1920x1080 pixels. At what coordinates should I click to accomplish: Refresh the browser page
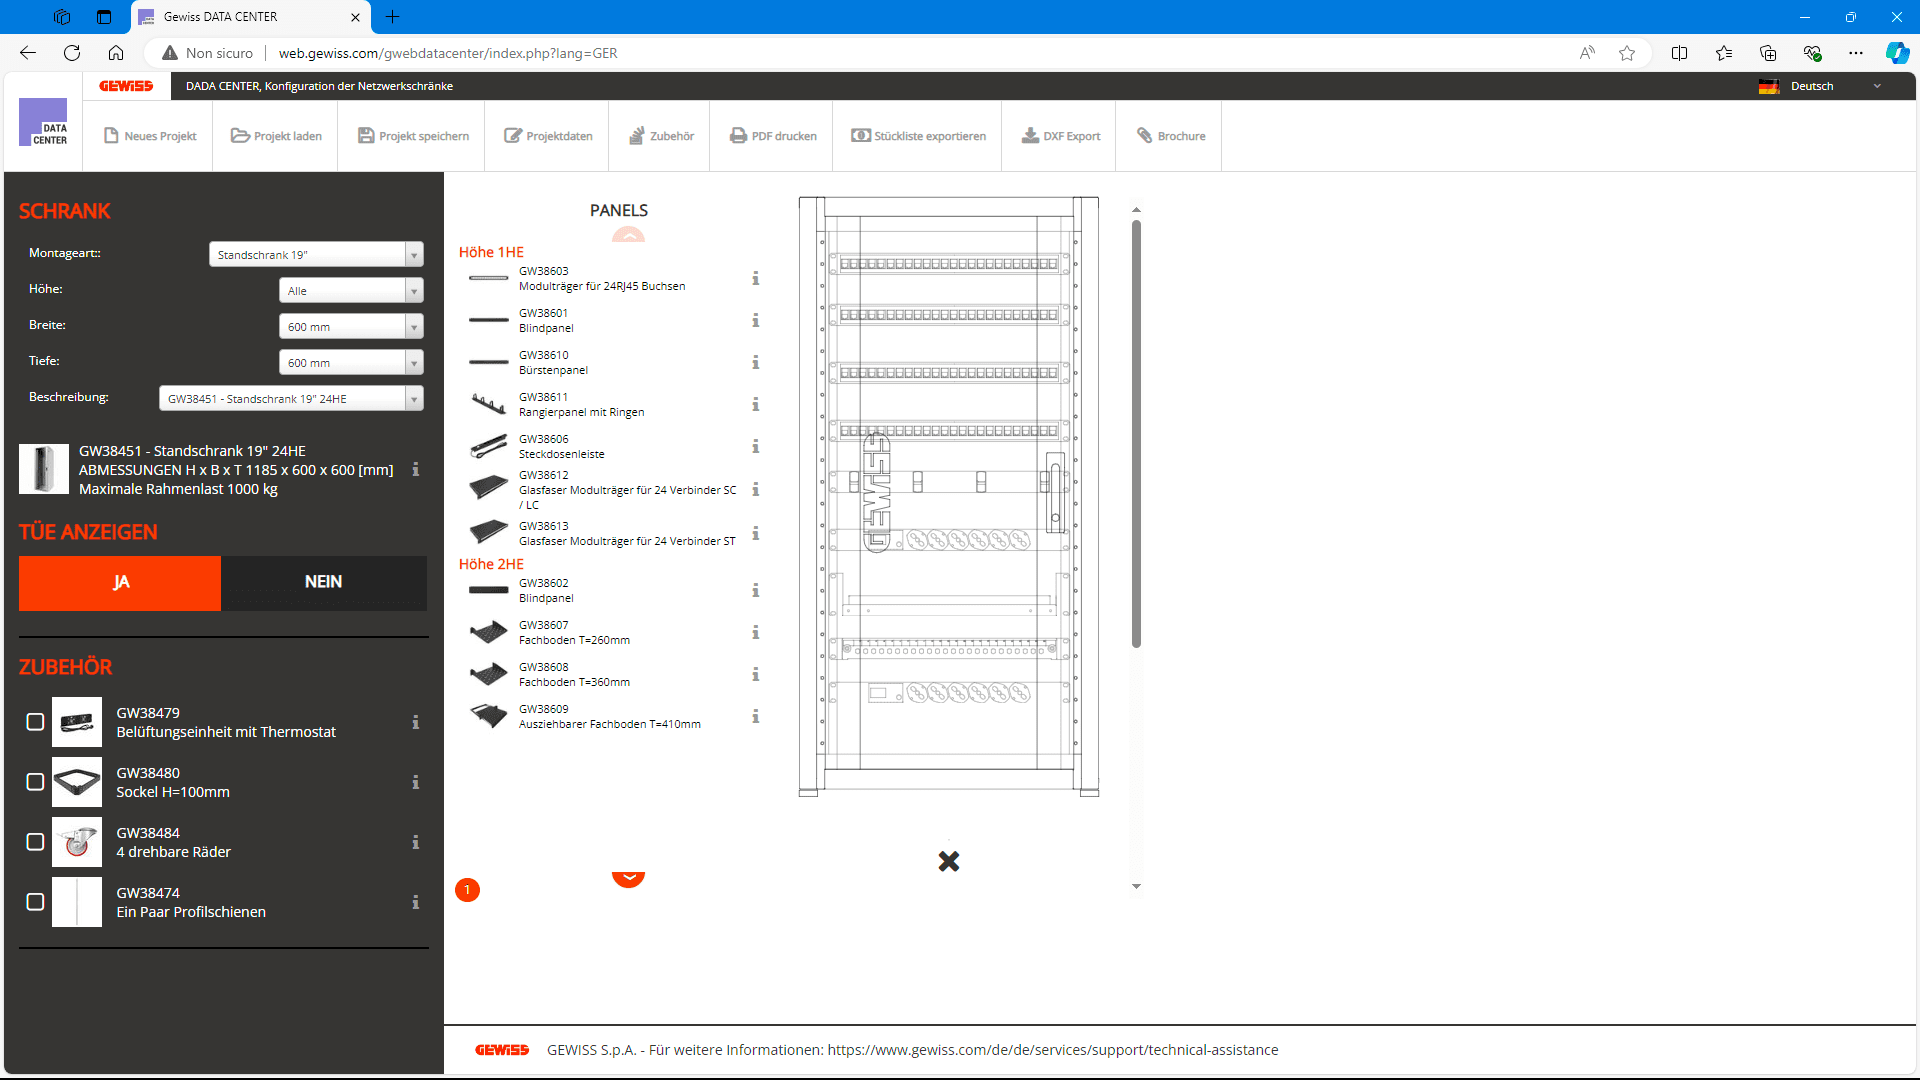coord(72,53)
